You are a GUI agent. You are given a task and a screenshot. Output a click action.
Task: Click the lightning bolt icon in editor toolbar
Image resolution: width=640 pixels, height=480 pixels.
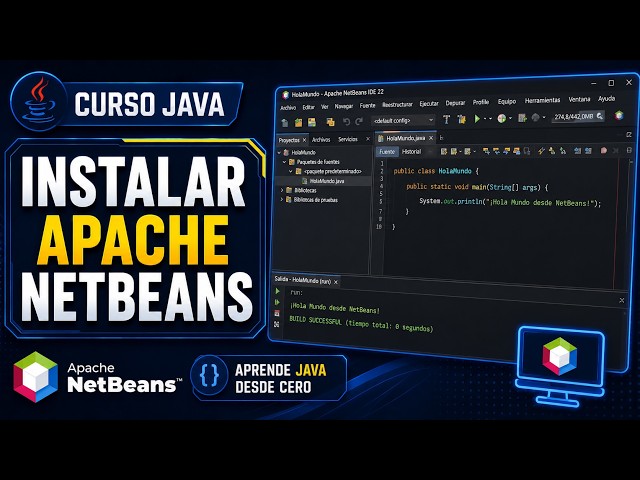tap(541, 151)
